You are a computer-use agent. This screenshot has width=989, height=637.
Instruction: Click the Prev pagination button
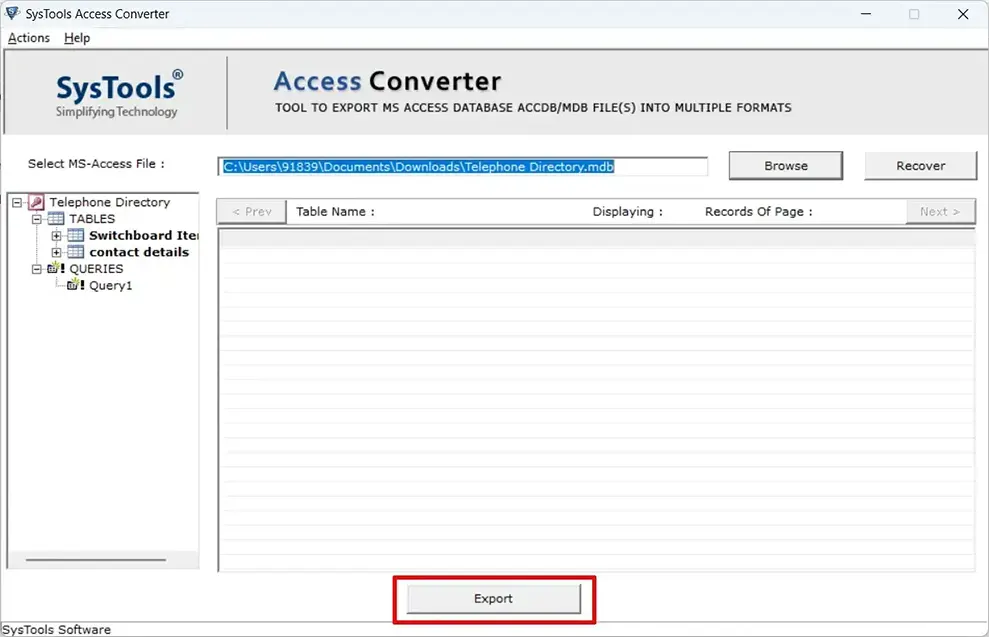(250, 211)
